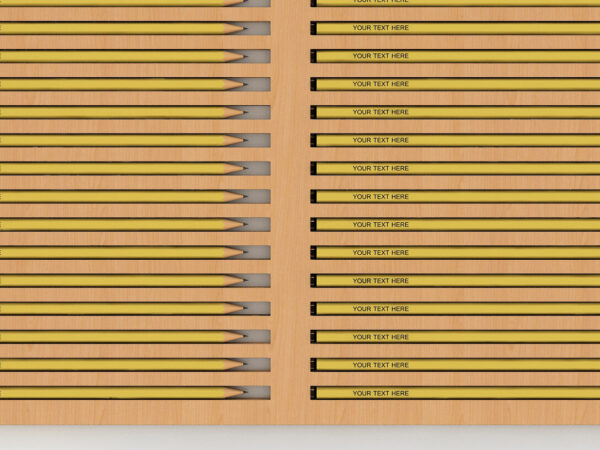
Task: Select "YOUR TEXT HERE" on fourth pencil from bottom
Action: (380, 309)
